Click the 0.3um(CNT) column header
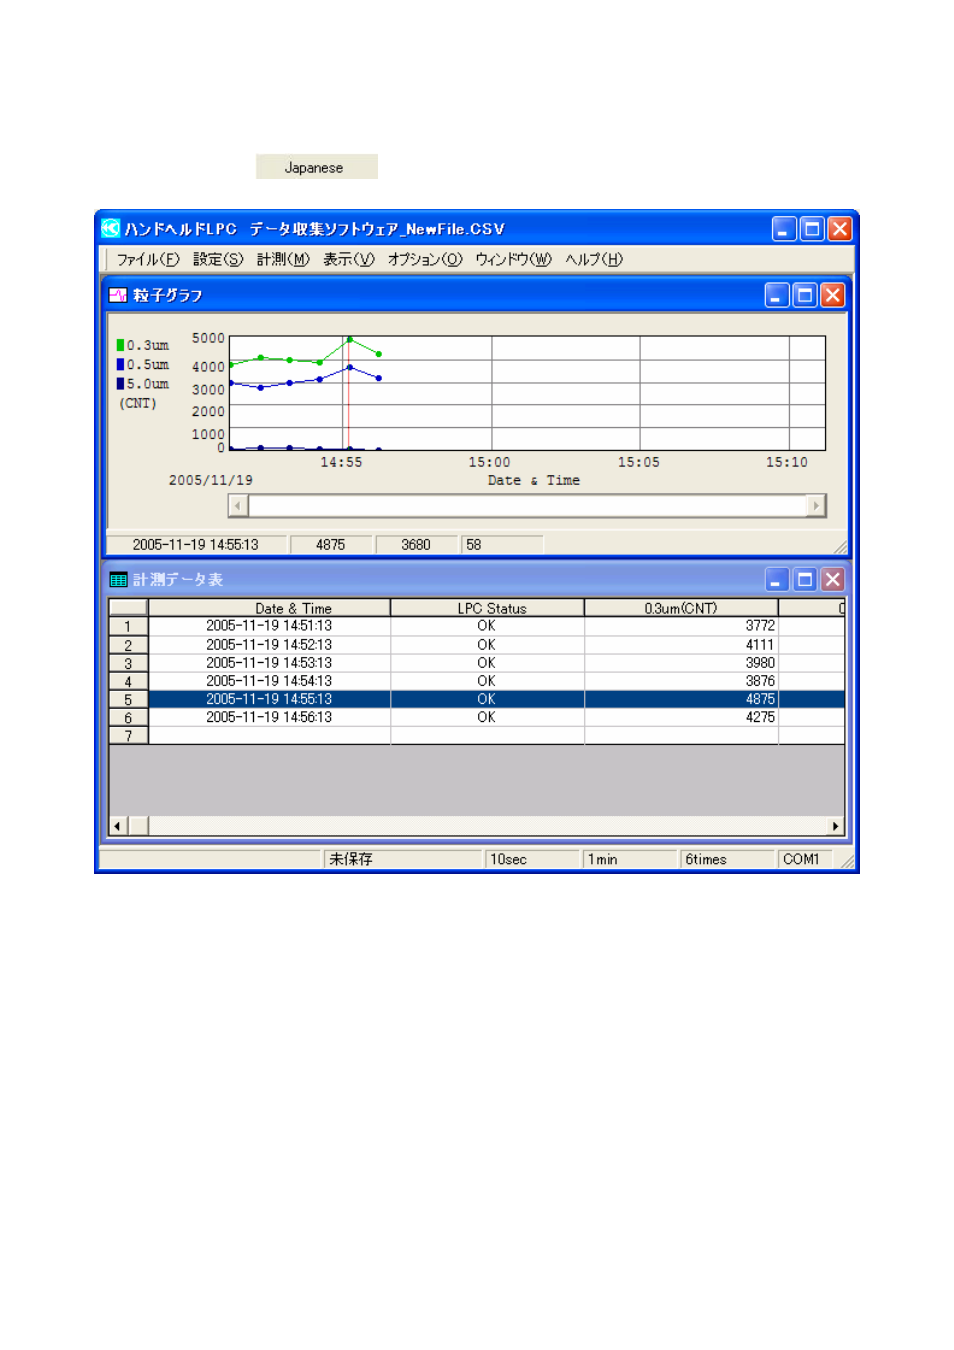Viewport: 954px width, 1350px height. (x=681, y=608)
